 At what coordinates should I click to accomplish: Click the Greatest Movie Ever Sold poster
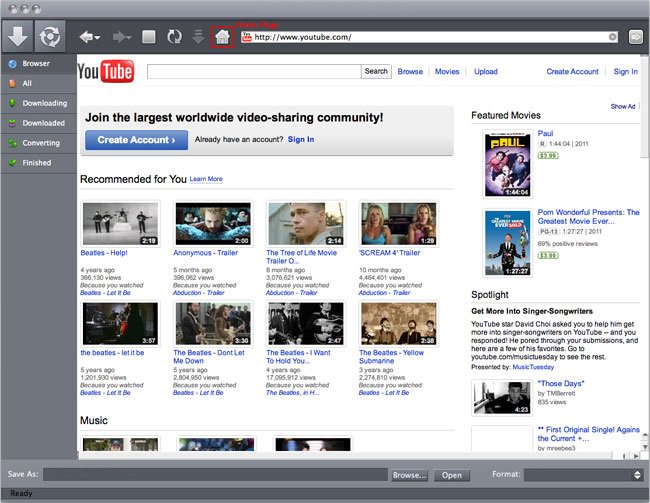pyautogui.click(x=507, y=243)
